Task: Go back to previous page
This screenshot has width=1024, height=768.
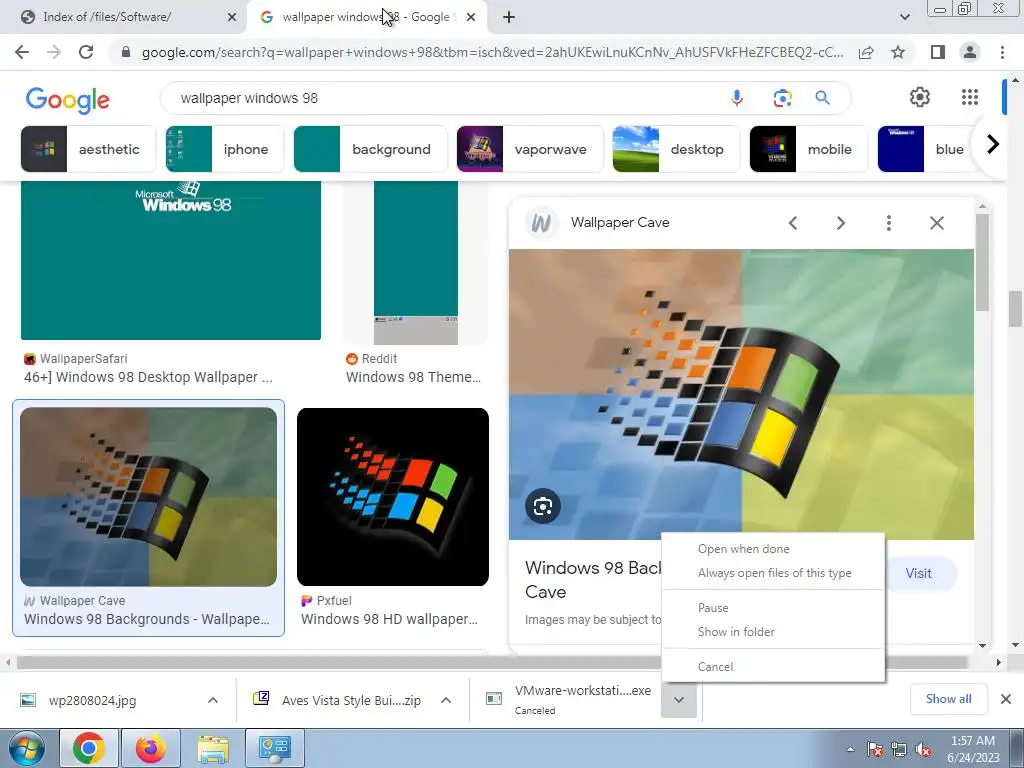Action: 22,52
